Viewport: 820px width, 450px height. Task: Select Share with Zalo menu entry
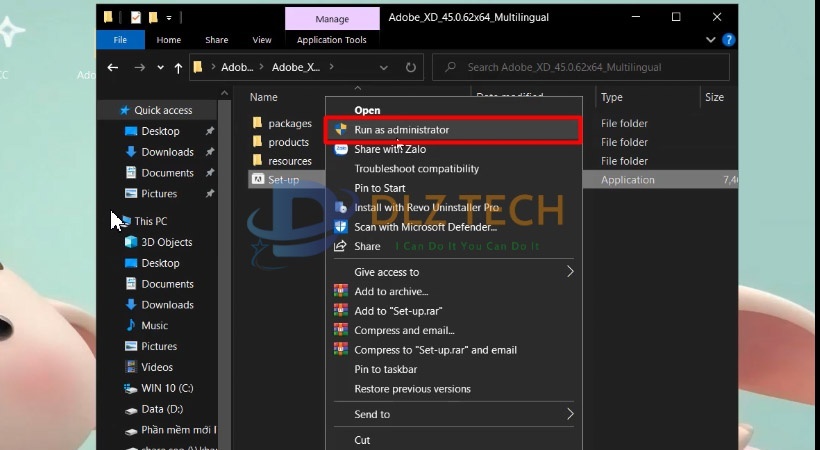[x=390, y=149]
